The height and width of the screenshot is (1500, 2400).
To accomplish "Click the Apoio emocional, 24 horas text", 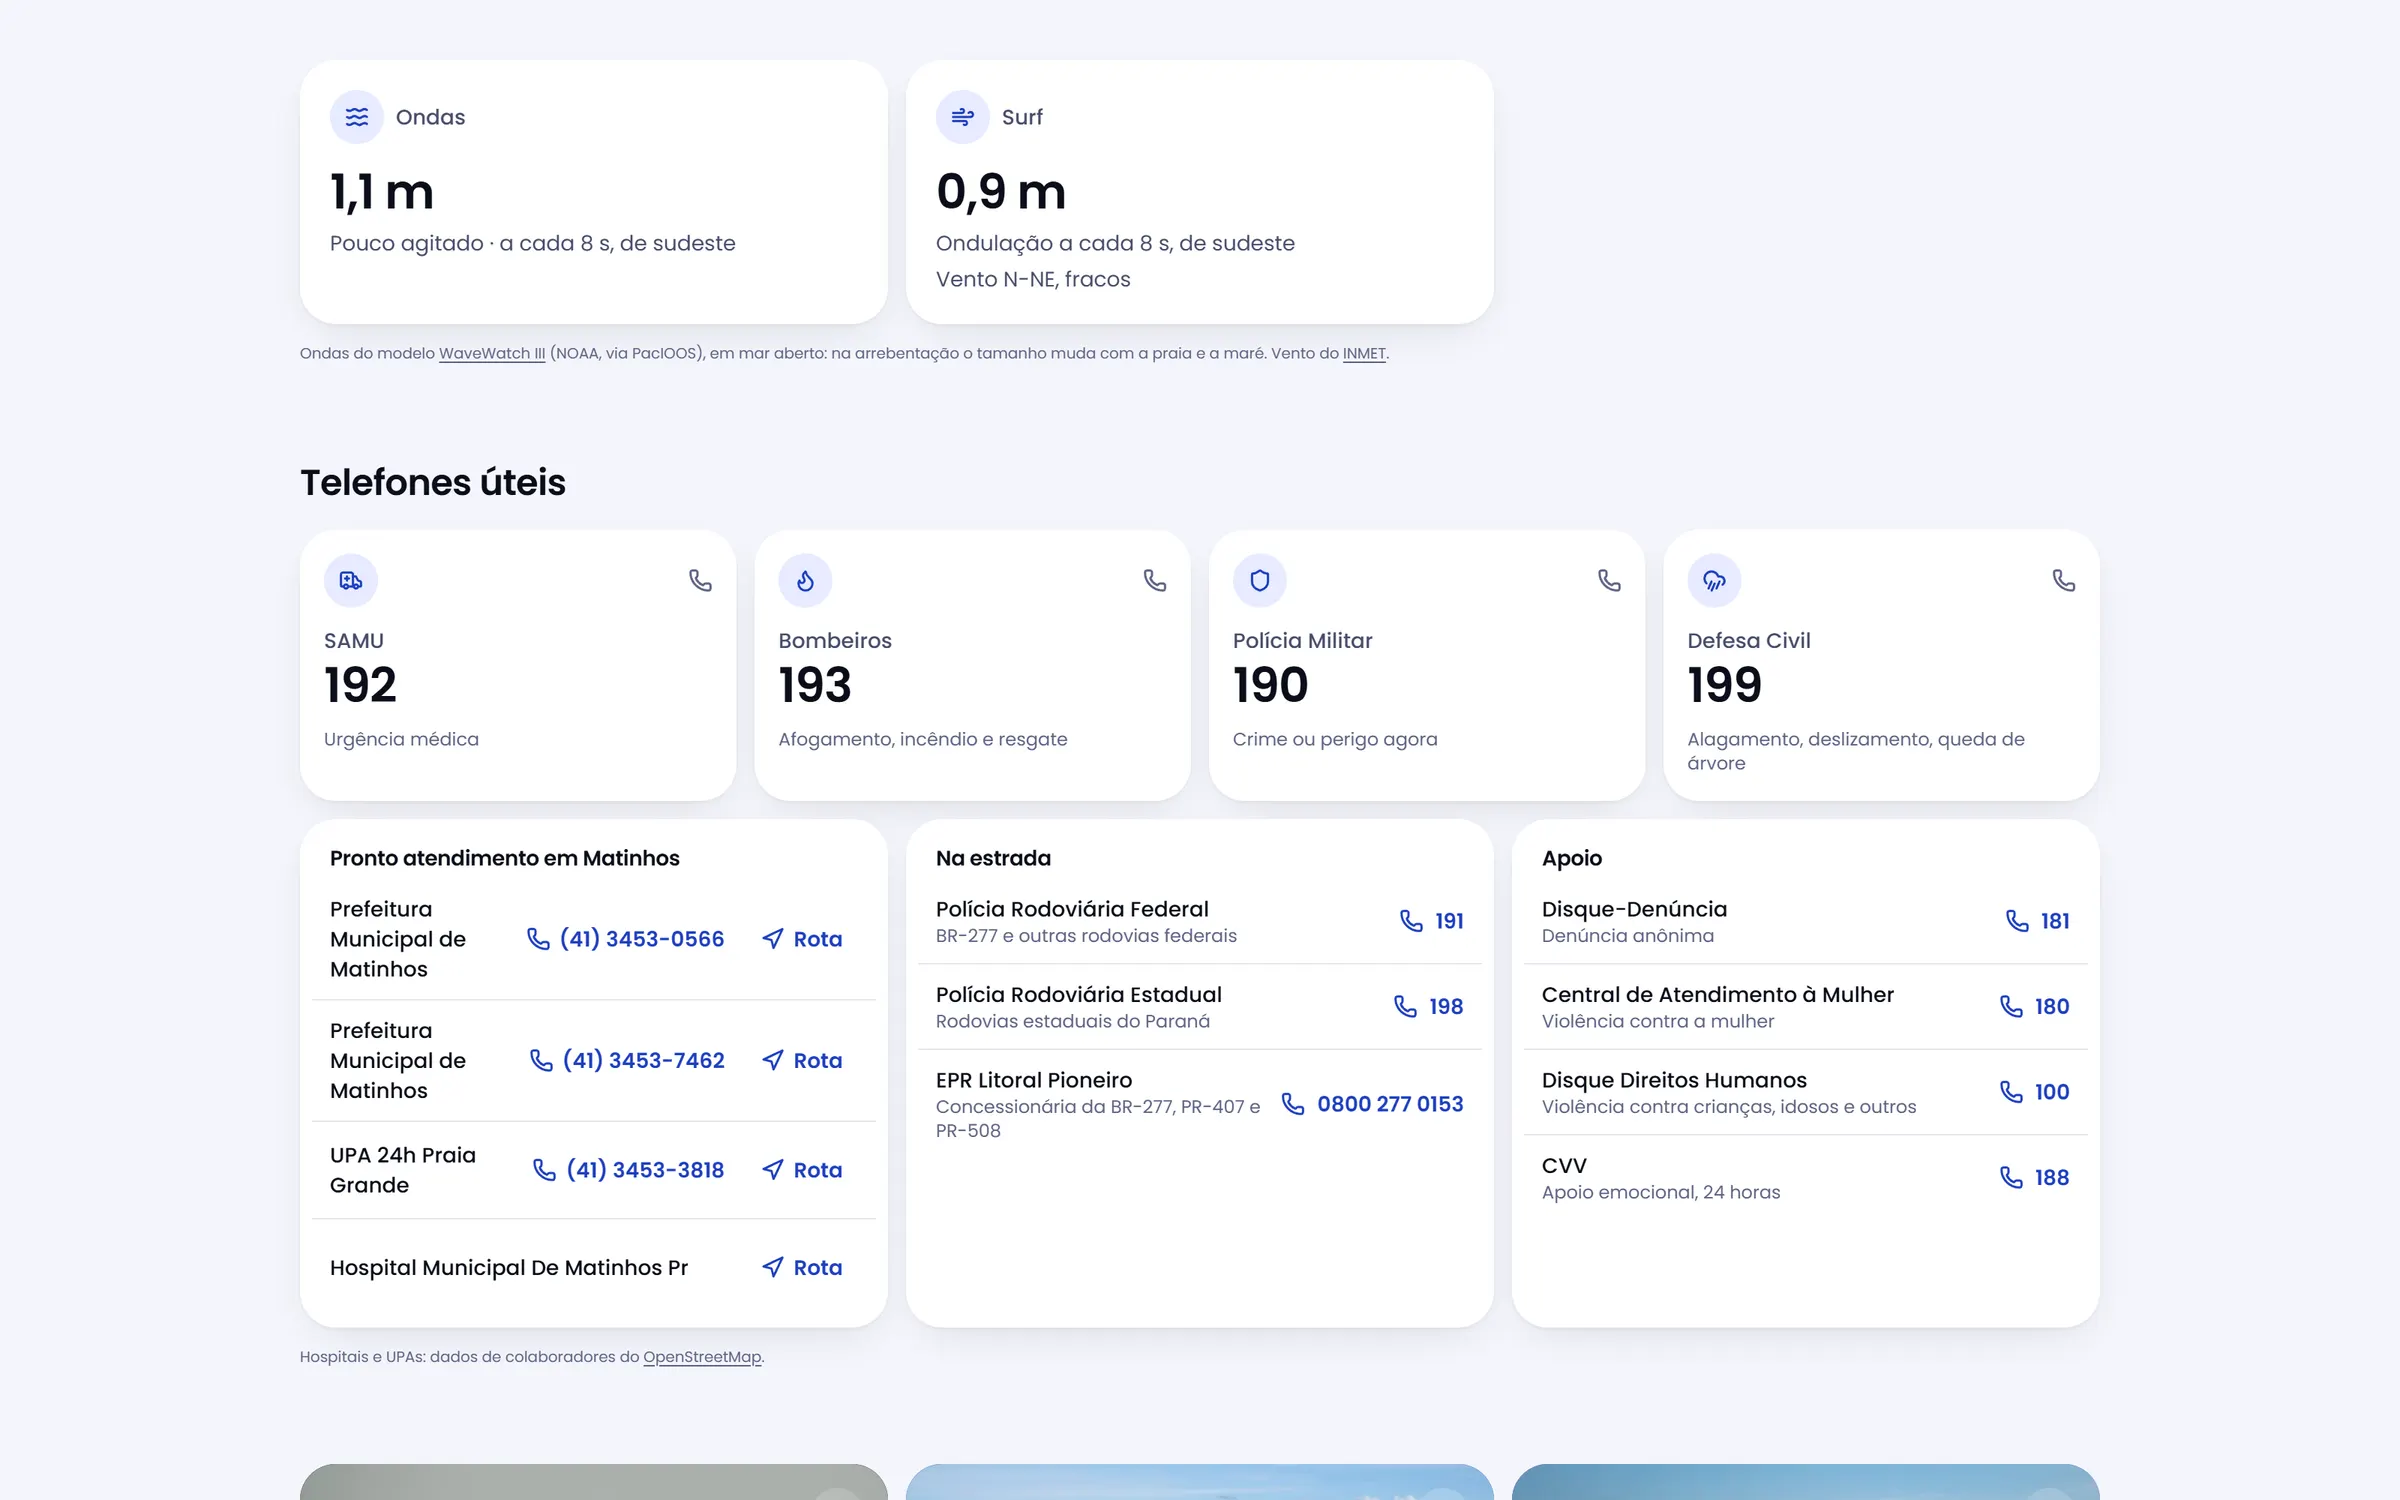I will pyautogui.click(x=1661, y=1192).
